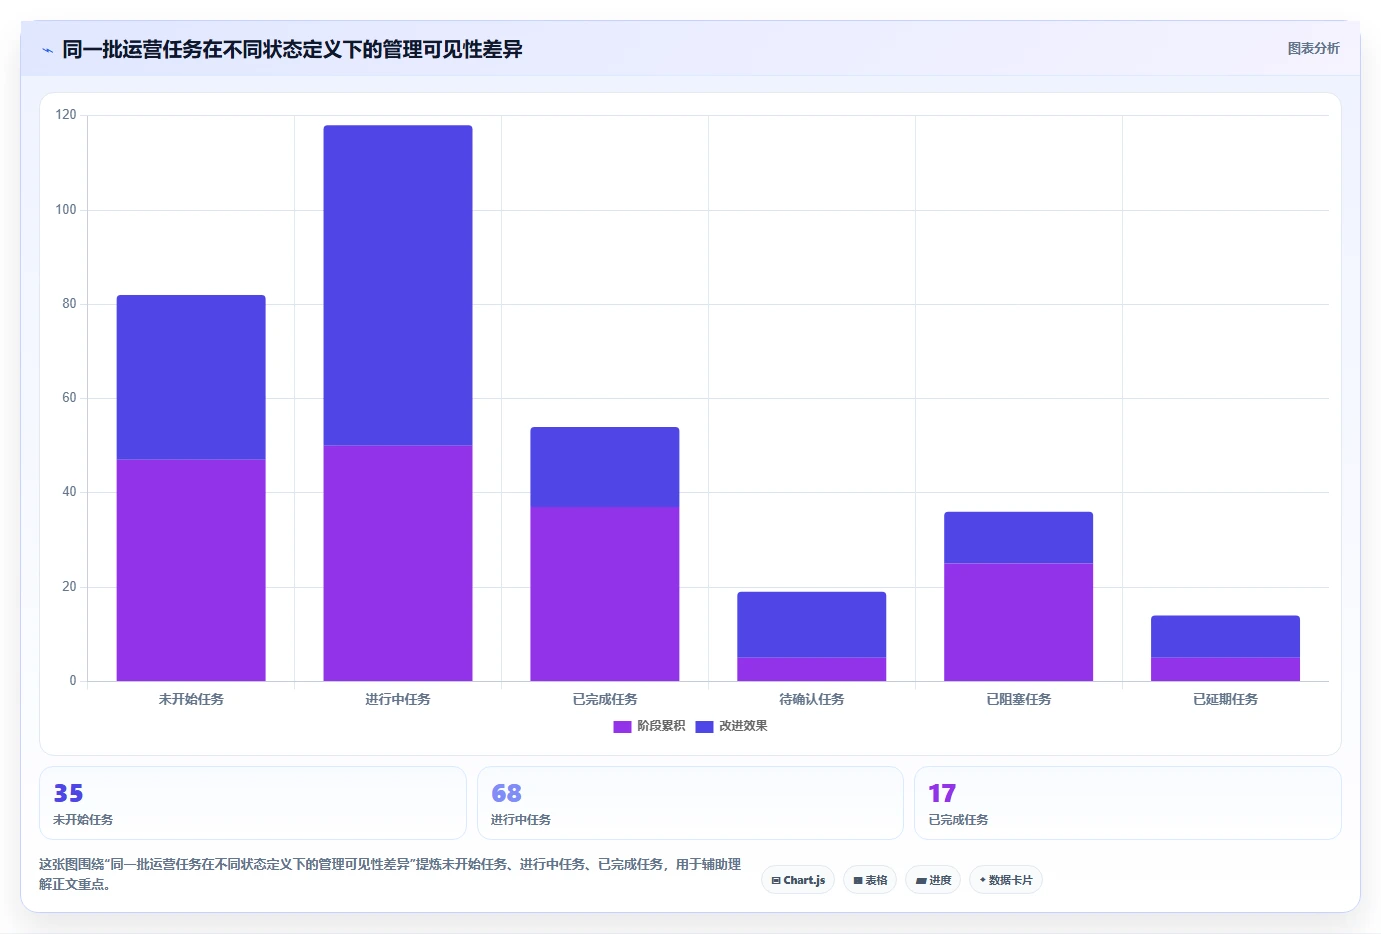Viewport: 1381px width, 934px height.
Task: Click the y-axis value 100
Action: click(66, 210)
